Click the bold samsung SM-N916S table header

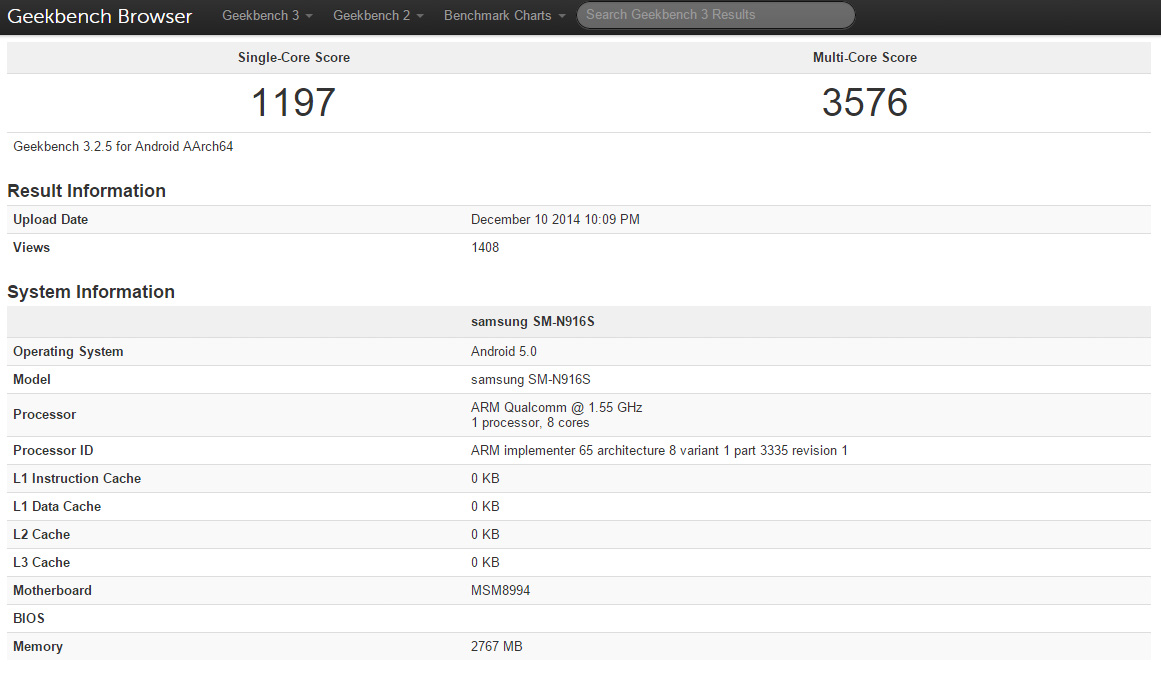[x=532, y=322]
